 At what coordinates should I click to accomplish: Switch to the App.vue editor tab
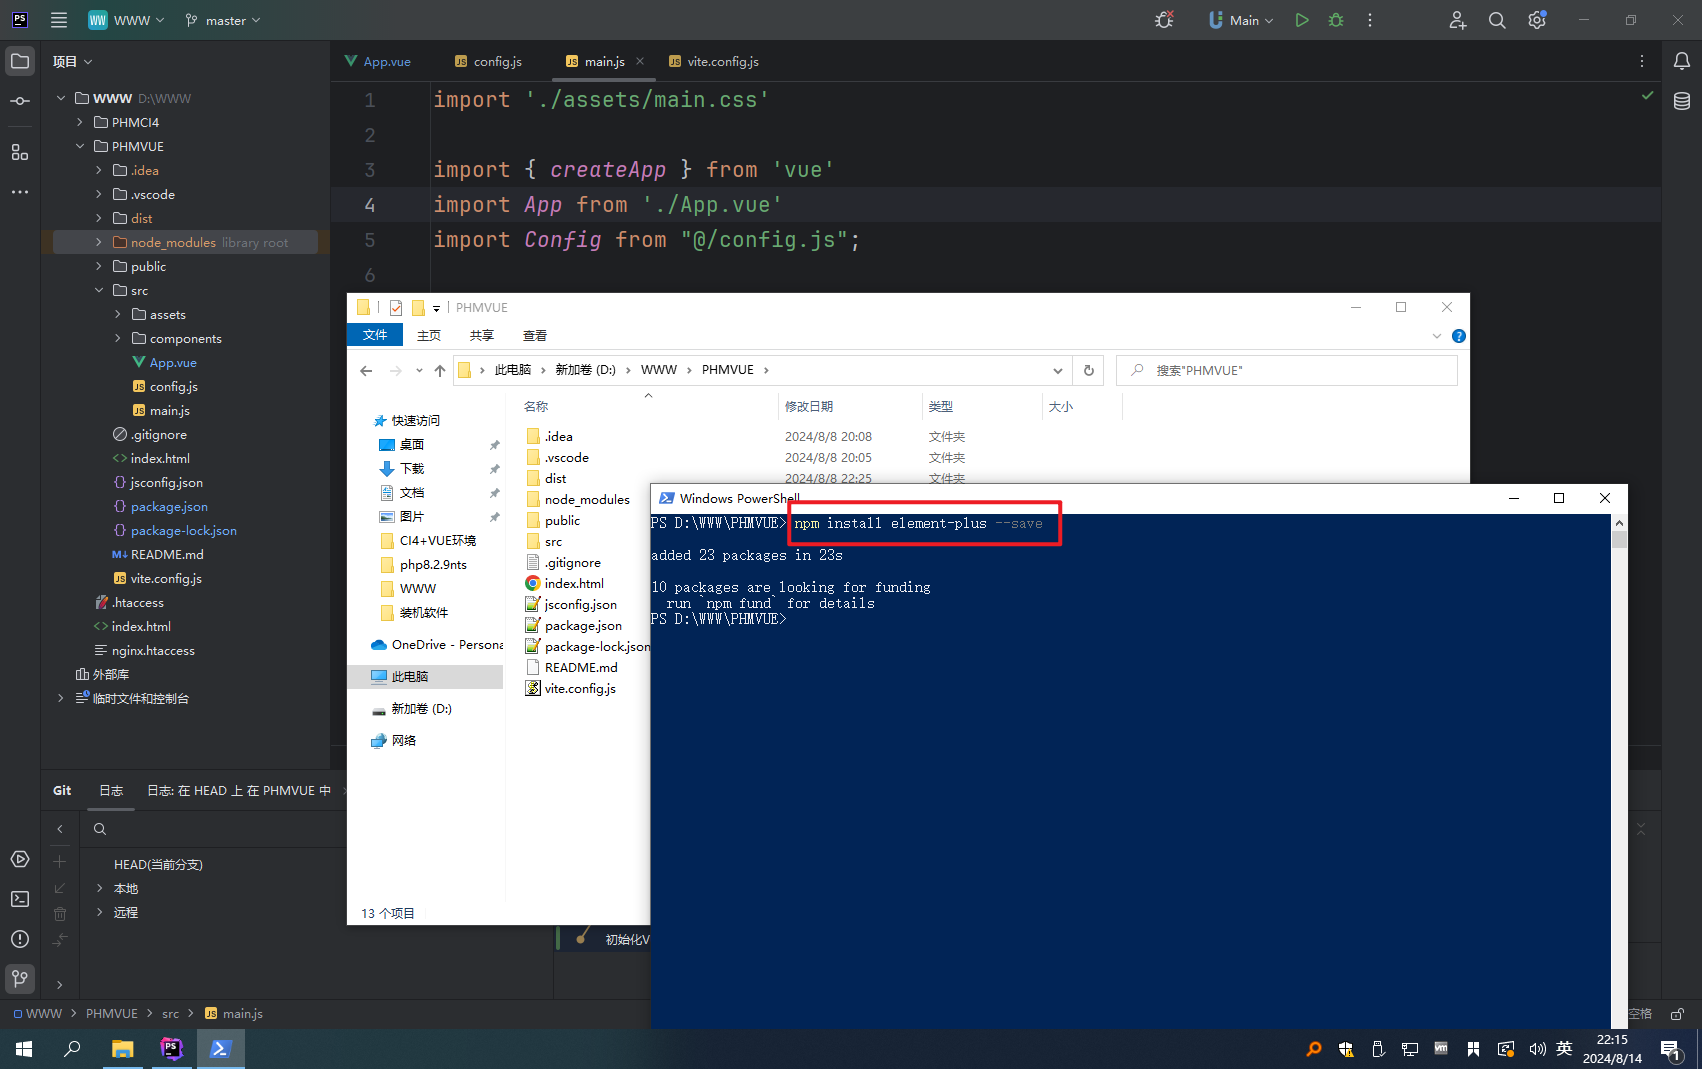click(378, 61)
